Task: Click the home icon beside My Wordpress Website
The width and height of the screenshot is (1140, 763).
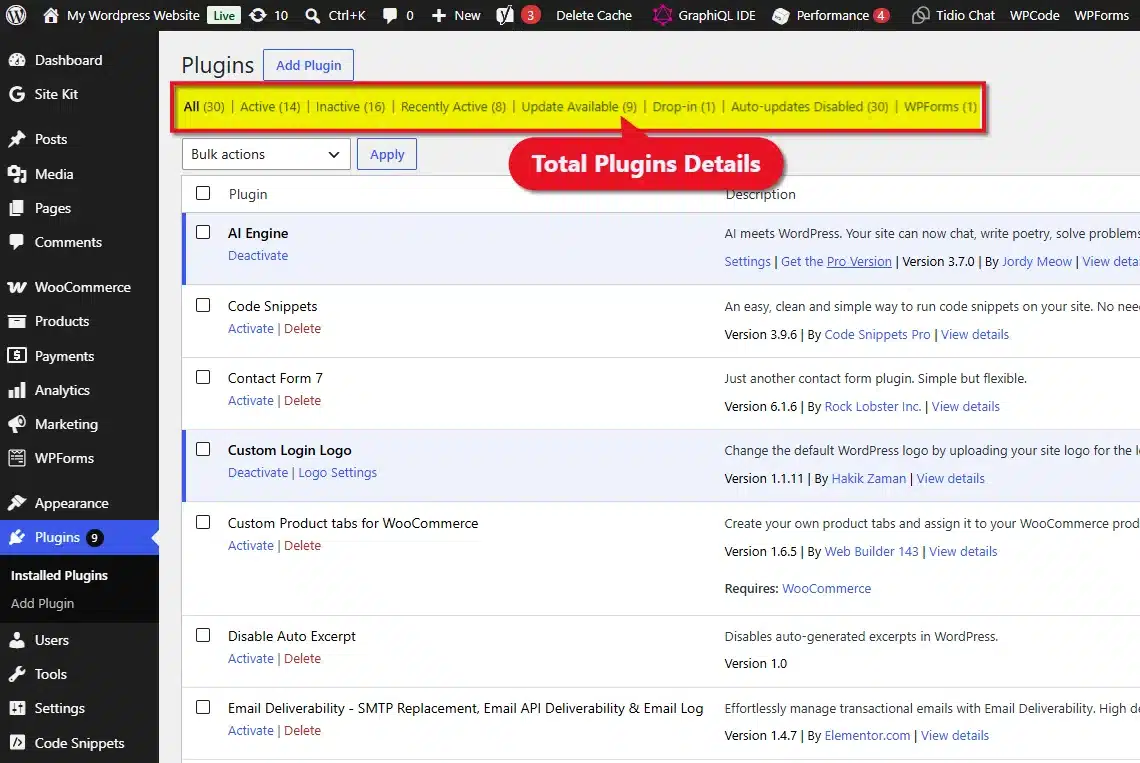Action: 50,15
